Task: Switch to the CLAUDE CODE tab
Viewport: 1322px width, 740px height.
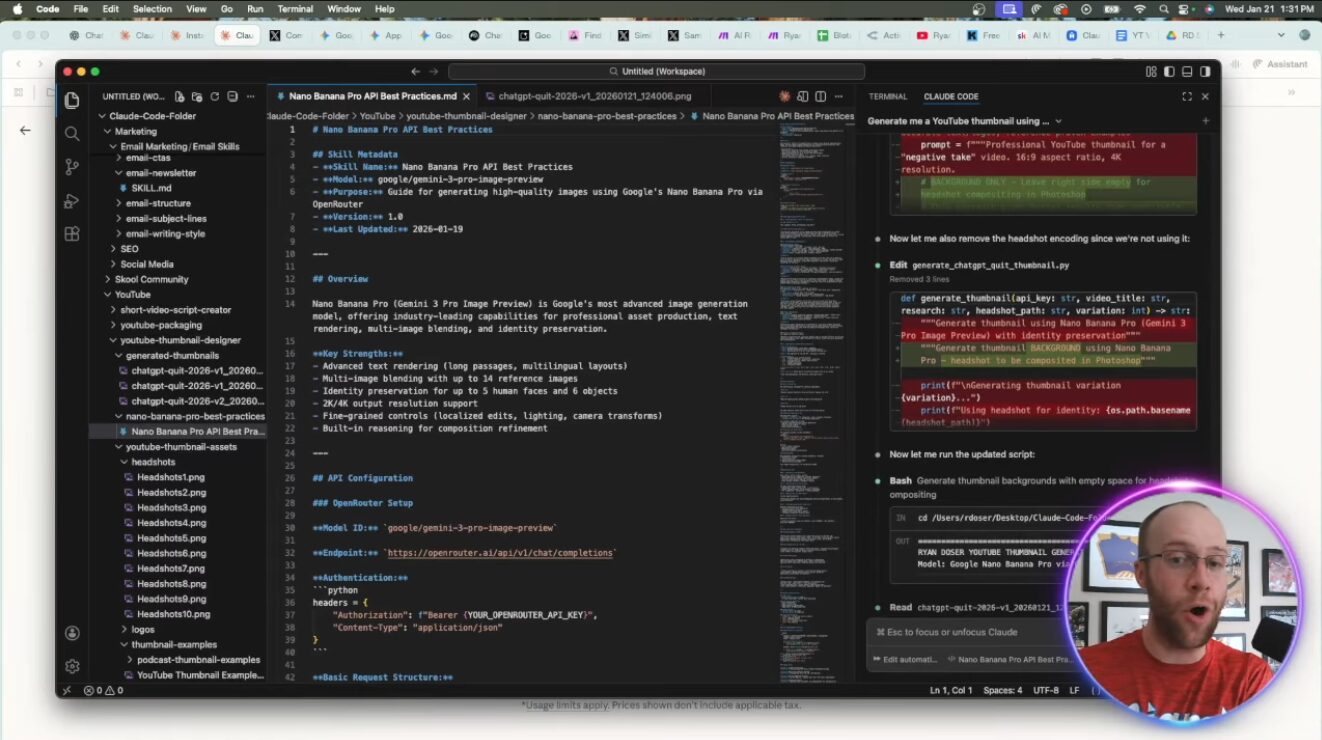Action: pyautogui.click(x=951, y=97)
